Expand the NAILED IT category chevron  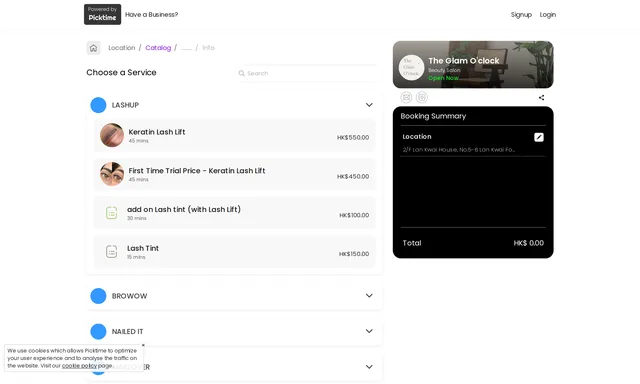pos(369,331)
